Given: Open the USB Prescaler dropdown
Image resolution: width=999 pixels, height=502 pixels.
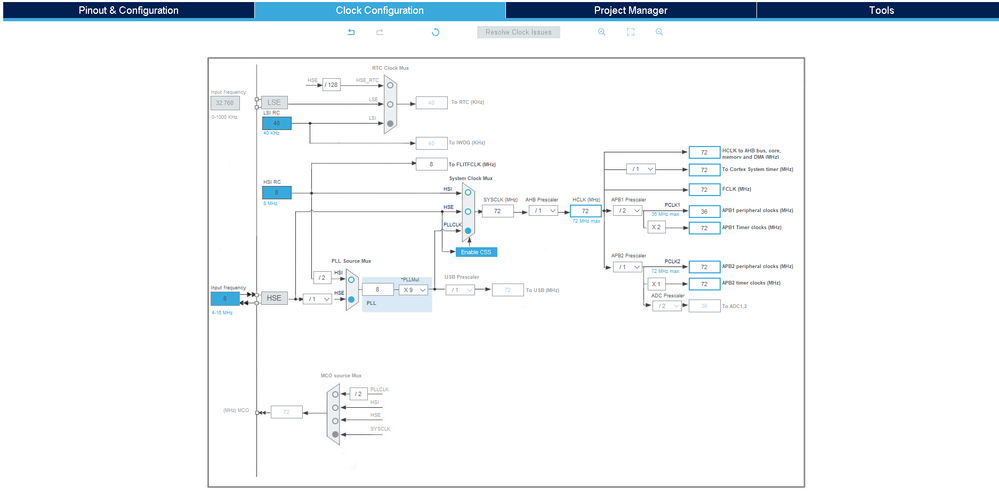Looking at the screenshot, I should pyautogui.click(x=460, y=290).
